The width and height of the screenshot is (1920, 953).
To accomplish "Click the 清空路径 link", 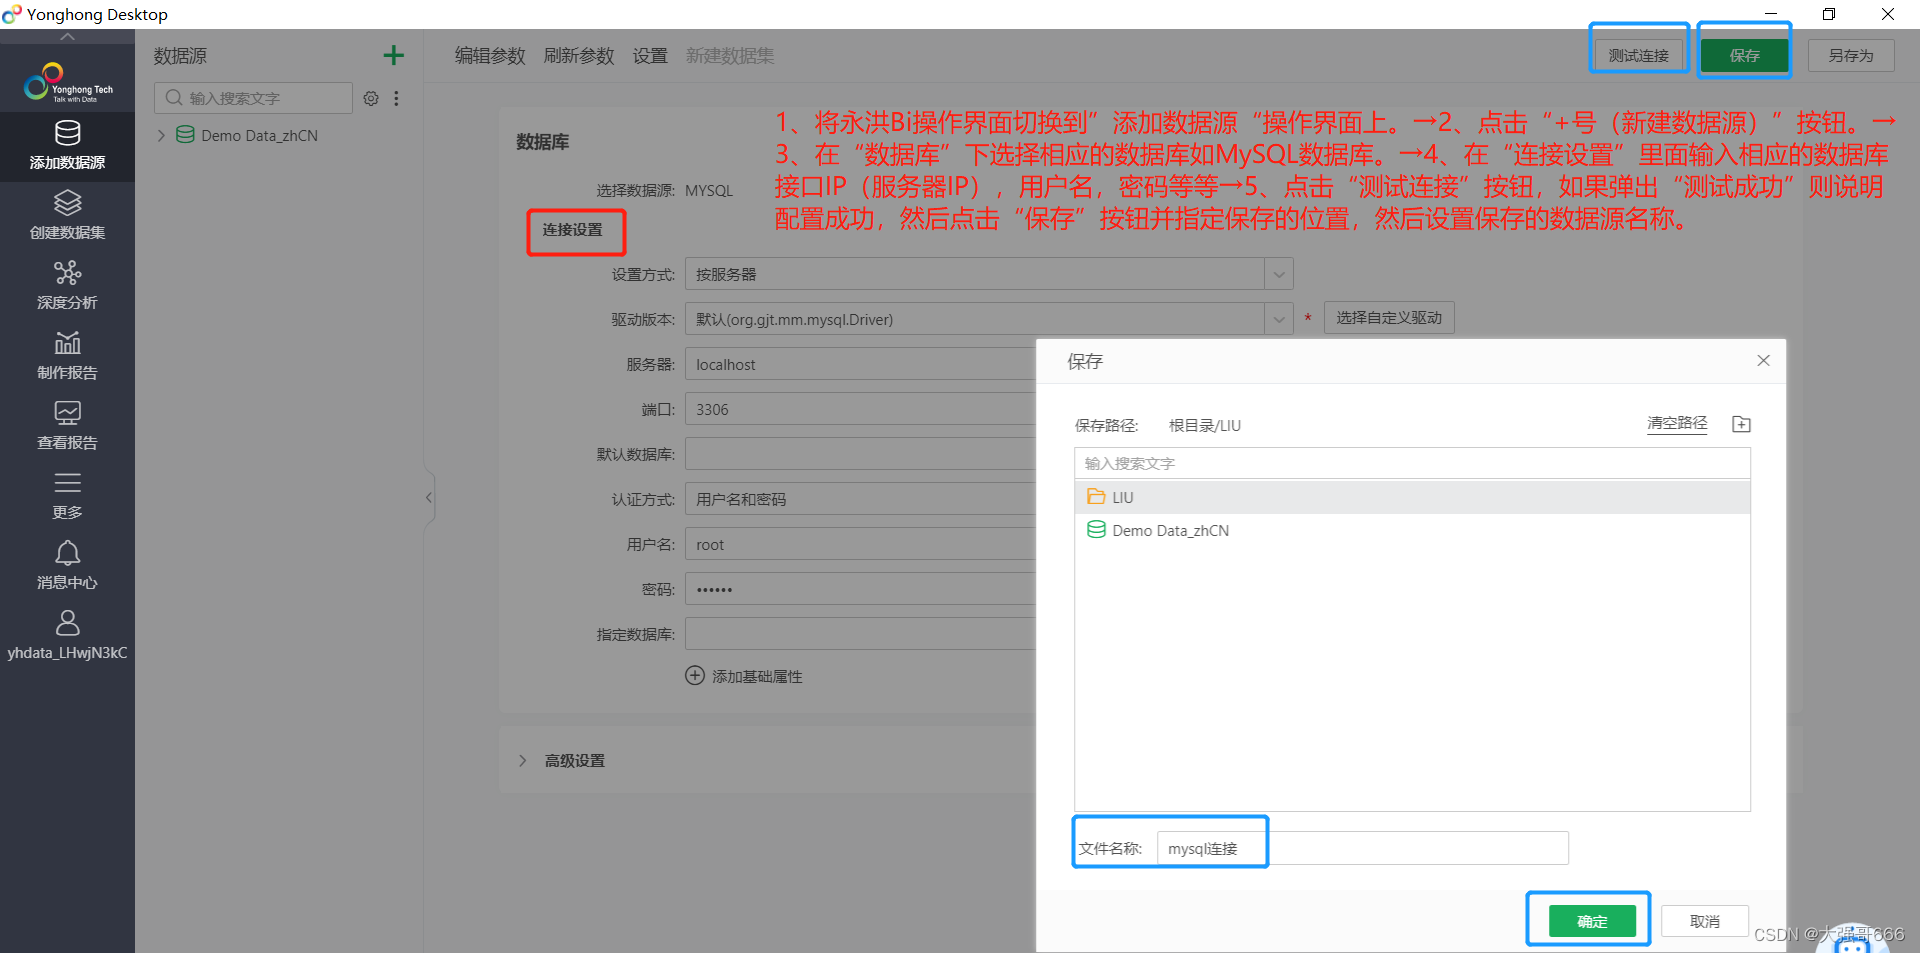I will pyautogui.click(x=1677, y=423).
